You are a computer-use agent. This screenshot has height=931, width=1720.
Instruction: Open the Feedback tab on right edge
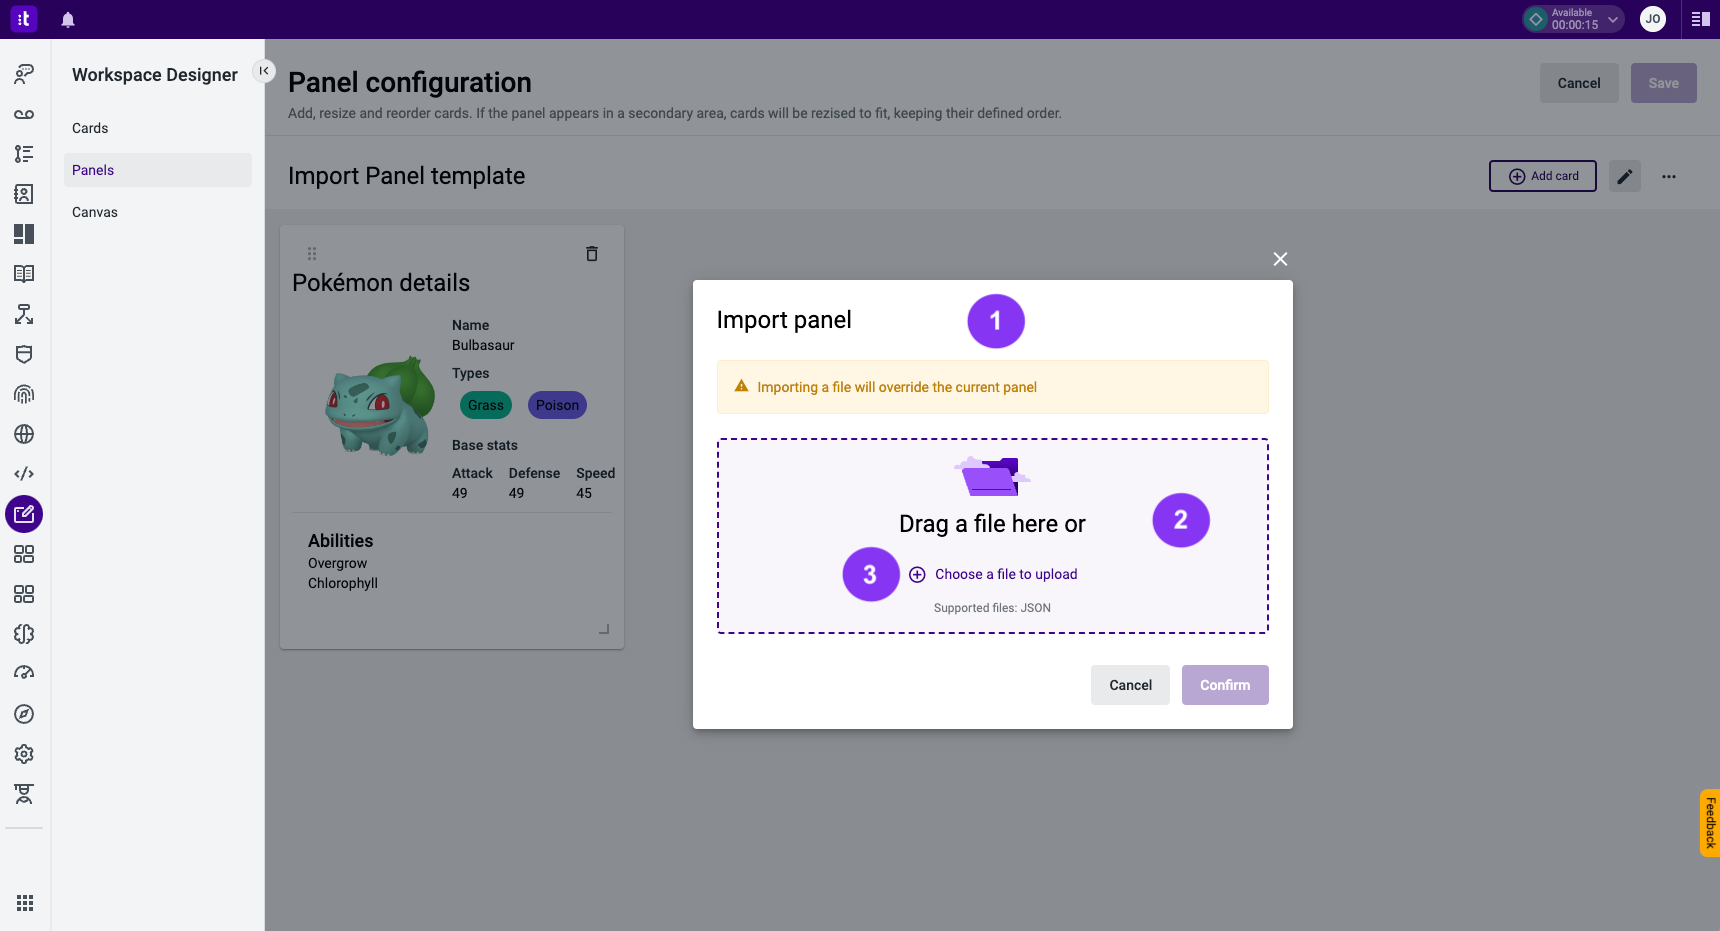1710,823
